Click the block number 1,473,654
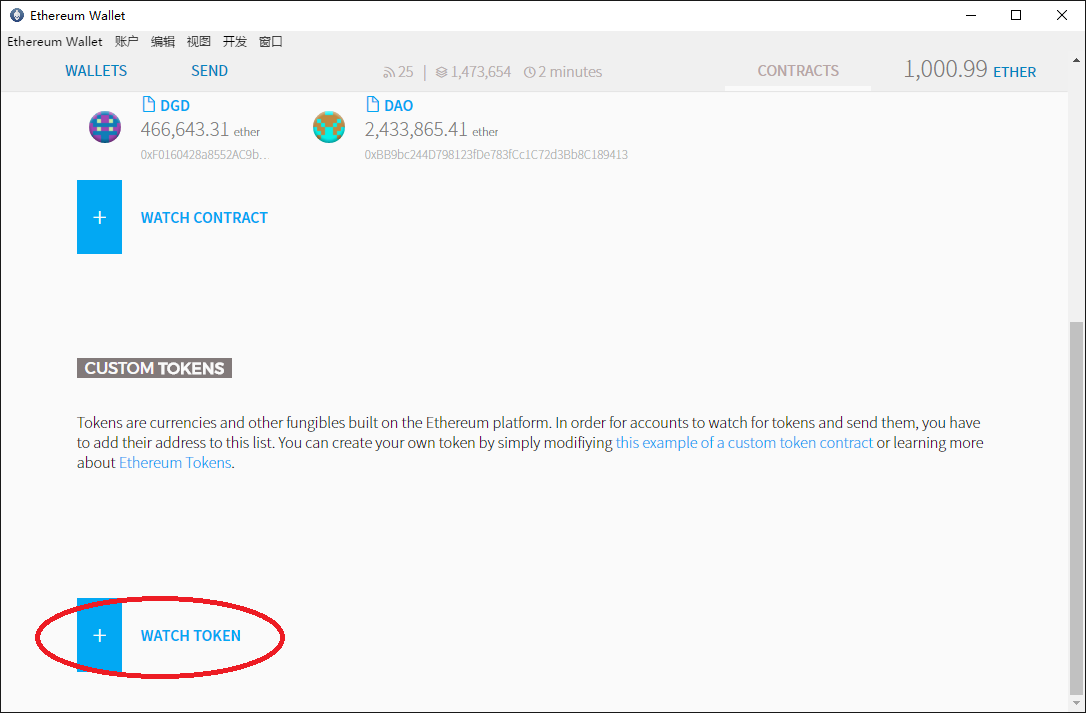This screenshot has height=713, width=1086. coord(481,72)
